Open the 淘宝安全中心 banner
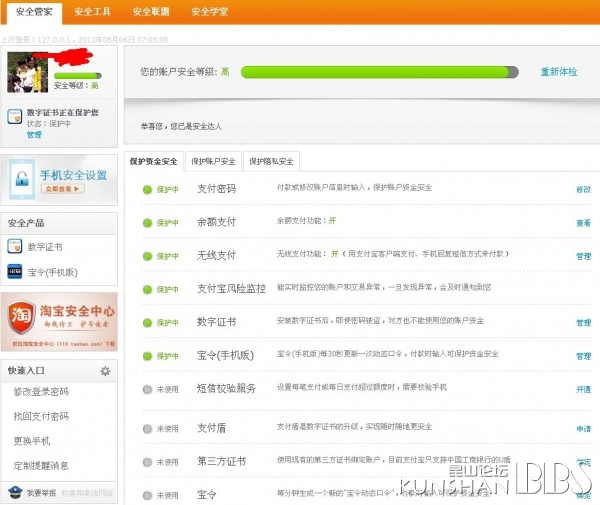 click(59, 320)
